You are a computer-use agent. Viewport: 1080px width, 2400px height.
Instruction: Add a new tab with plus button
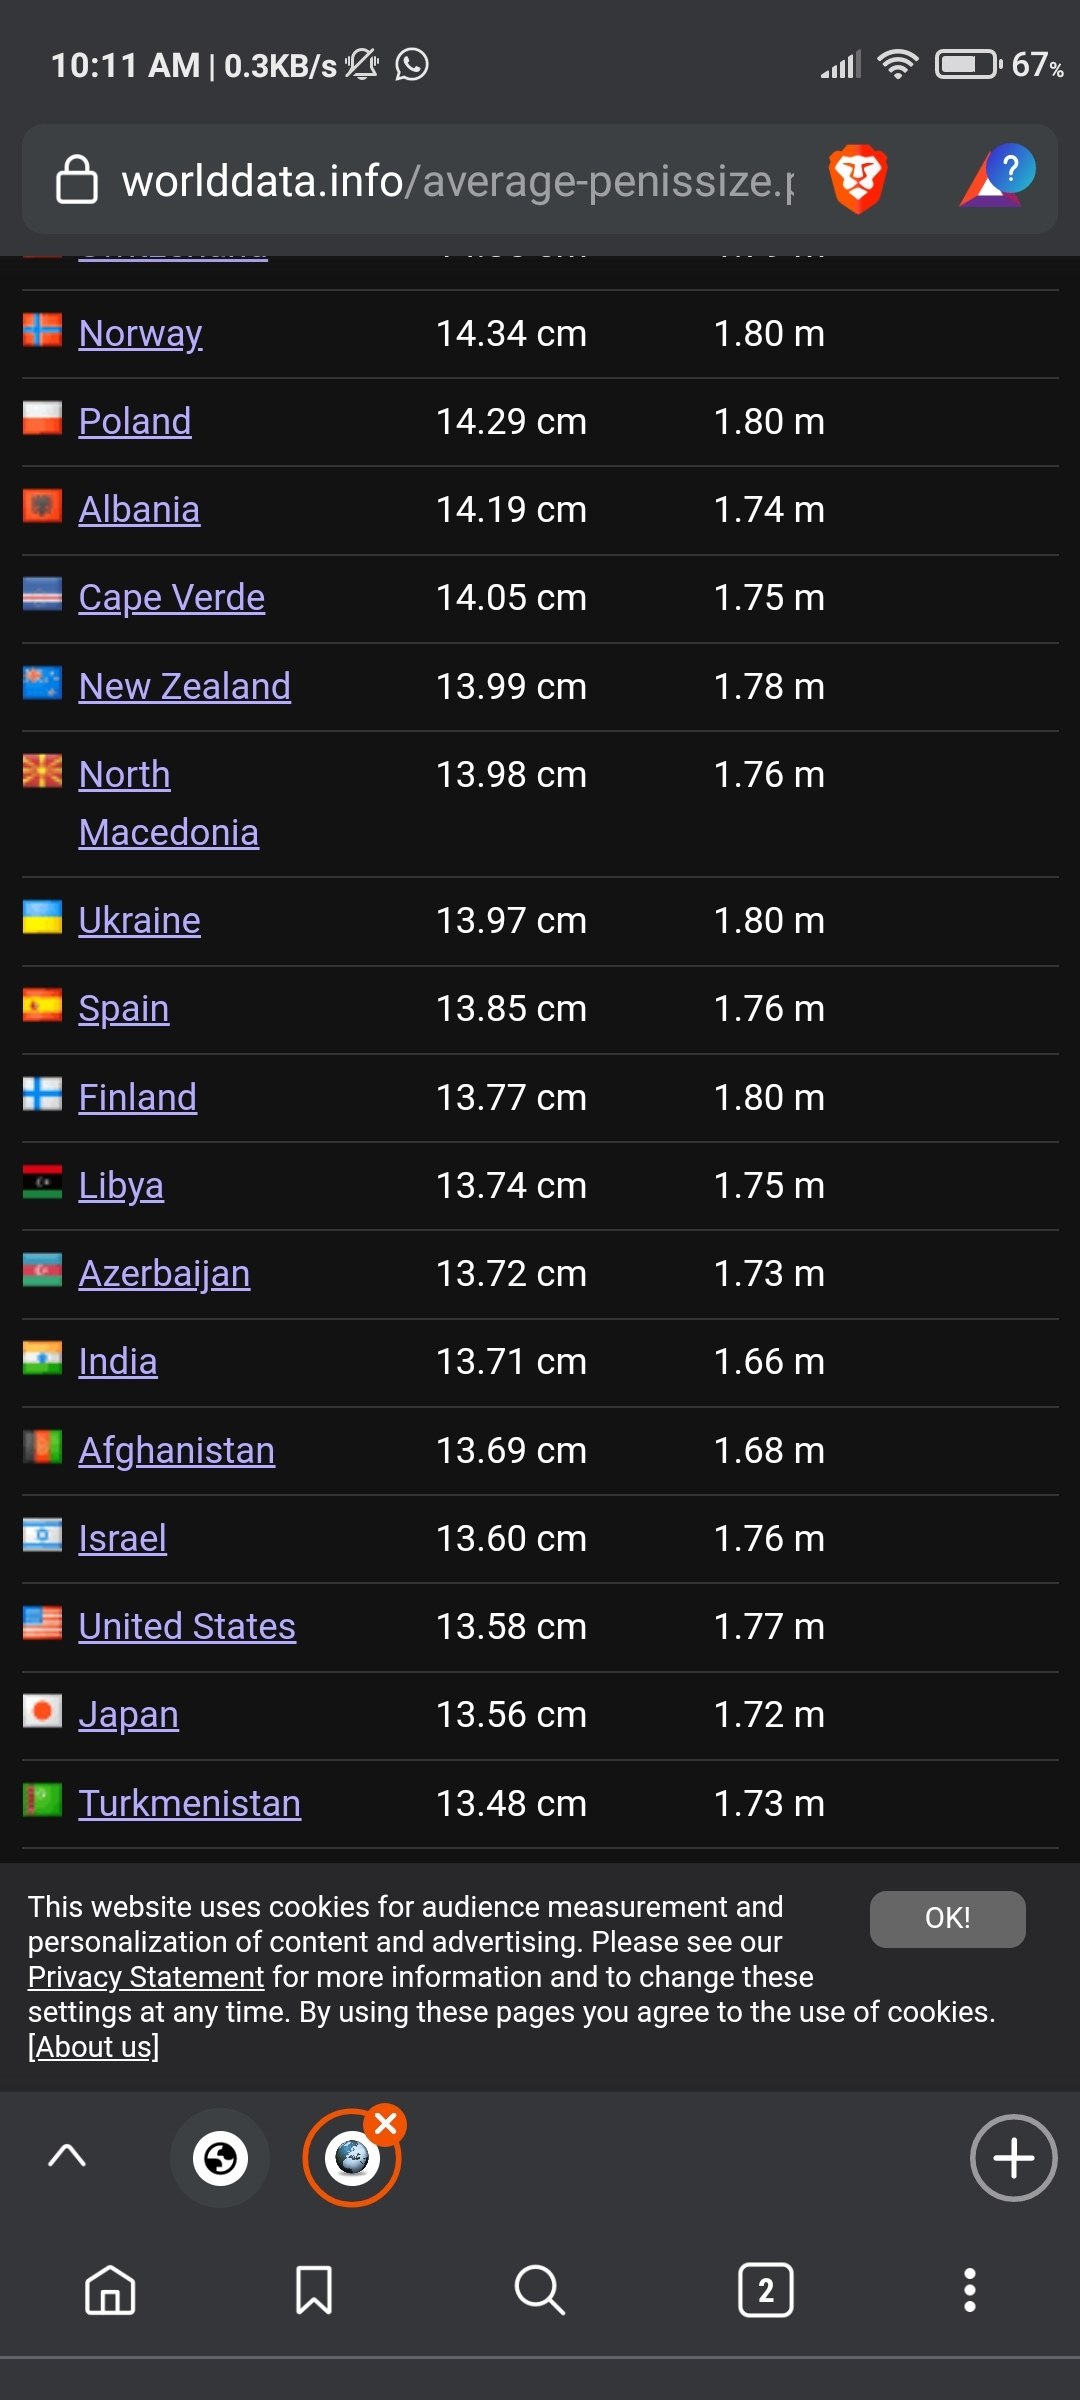(x=1013, y=2158)
